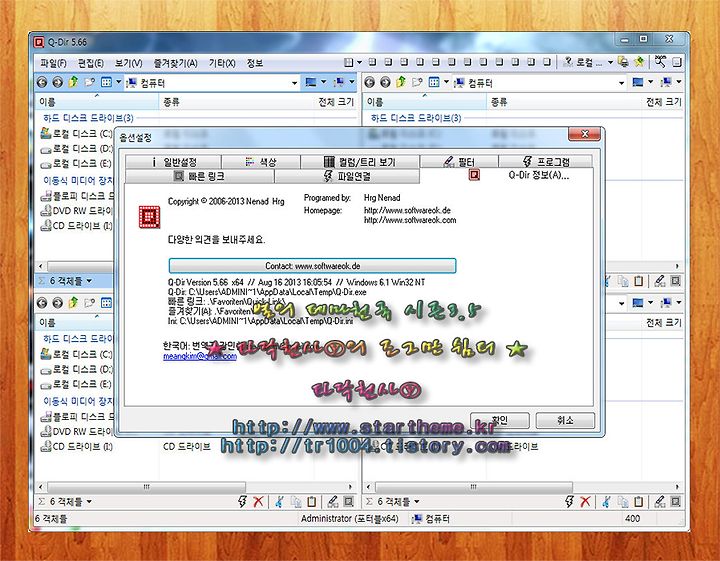Viewport: 720px width, 561px height.
Task: Switch to the 필터 tab
Action: click(x=459, y=162)
